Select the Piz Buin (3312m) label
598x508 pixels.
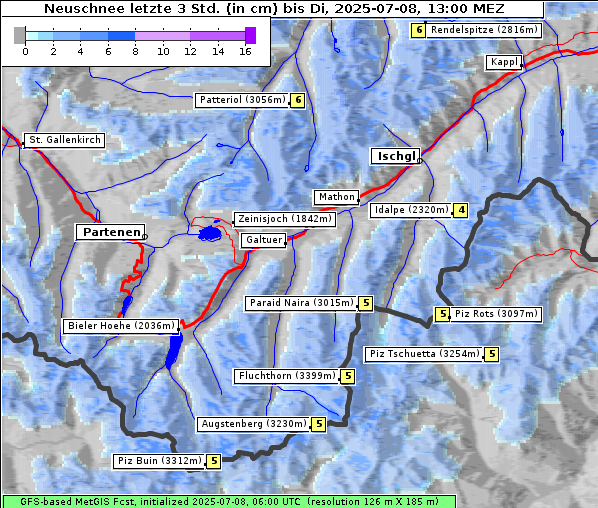pyautogui.click(x=159, y=461)
